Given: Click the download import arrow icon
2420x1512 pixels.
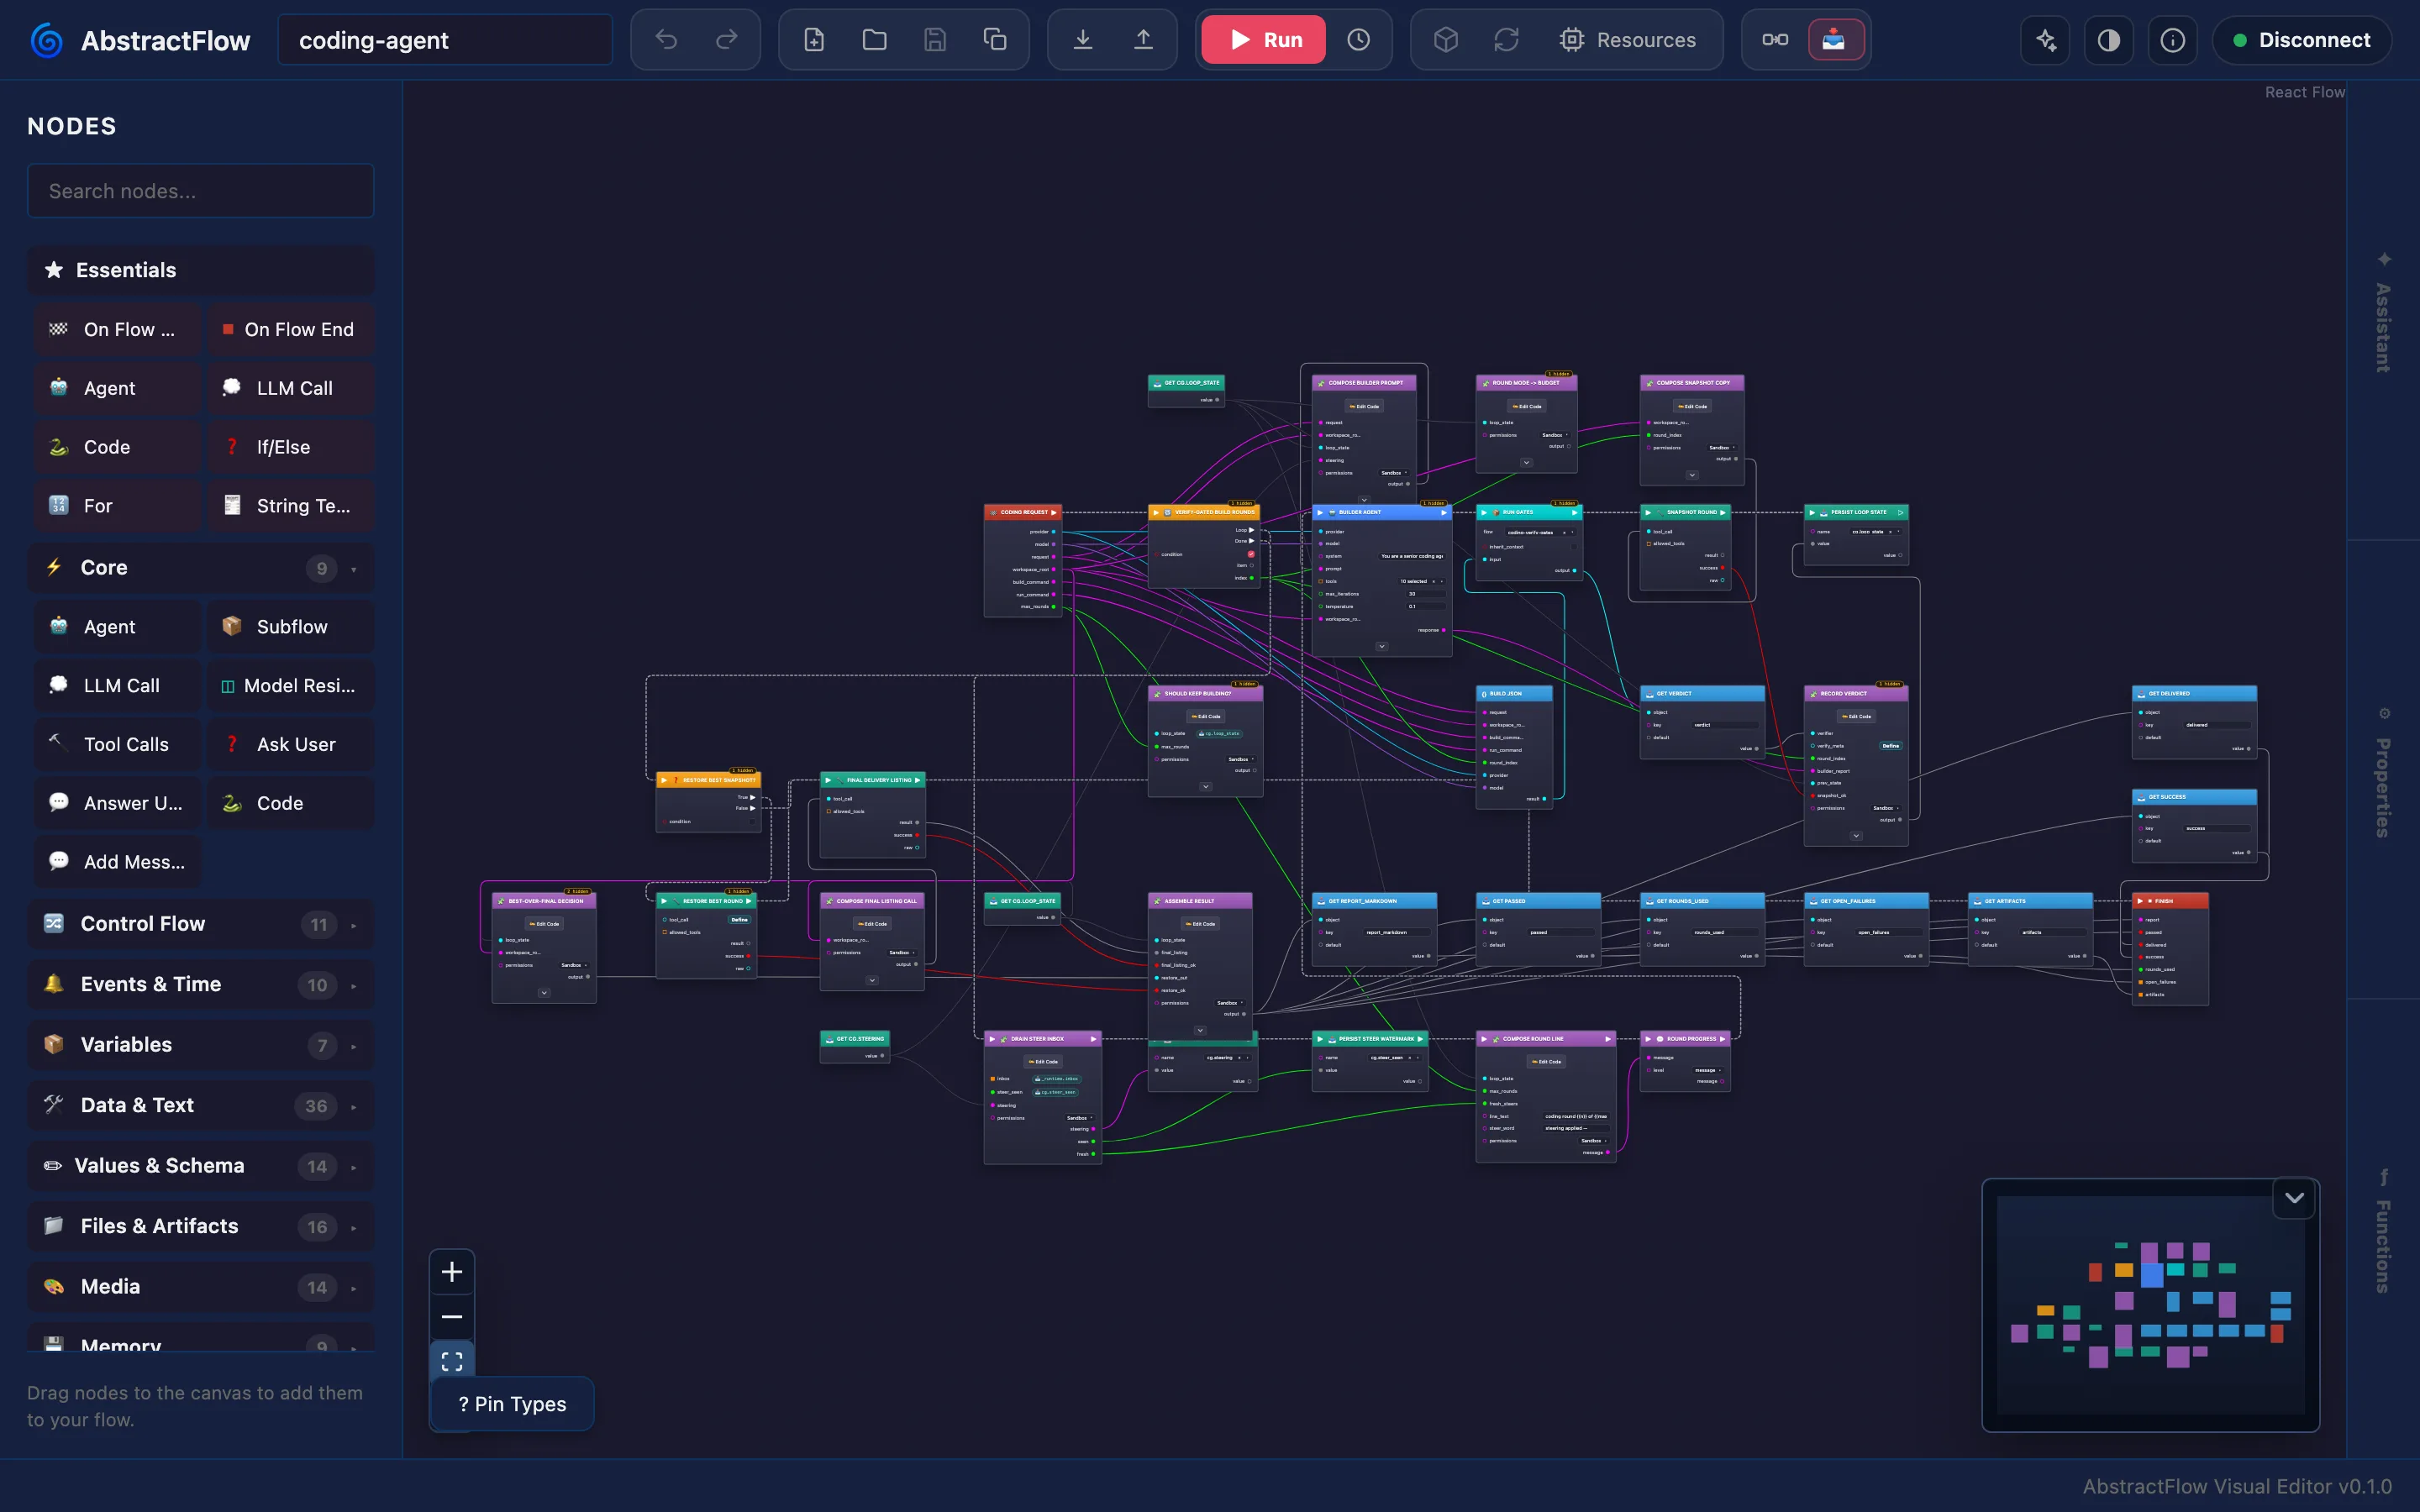Looking at the screenshot, I should (x=1083, y=40).
